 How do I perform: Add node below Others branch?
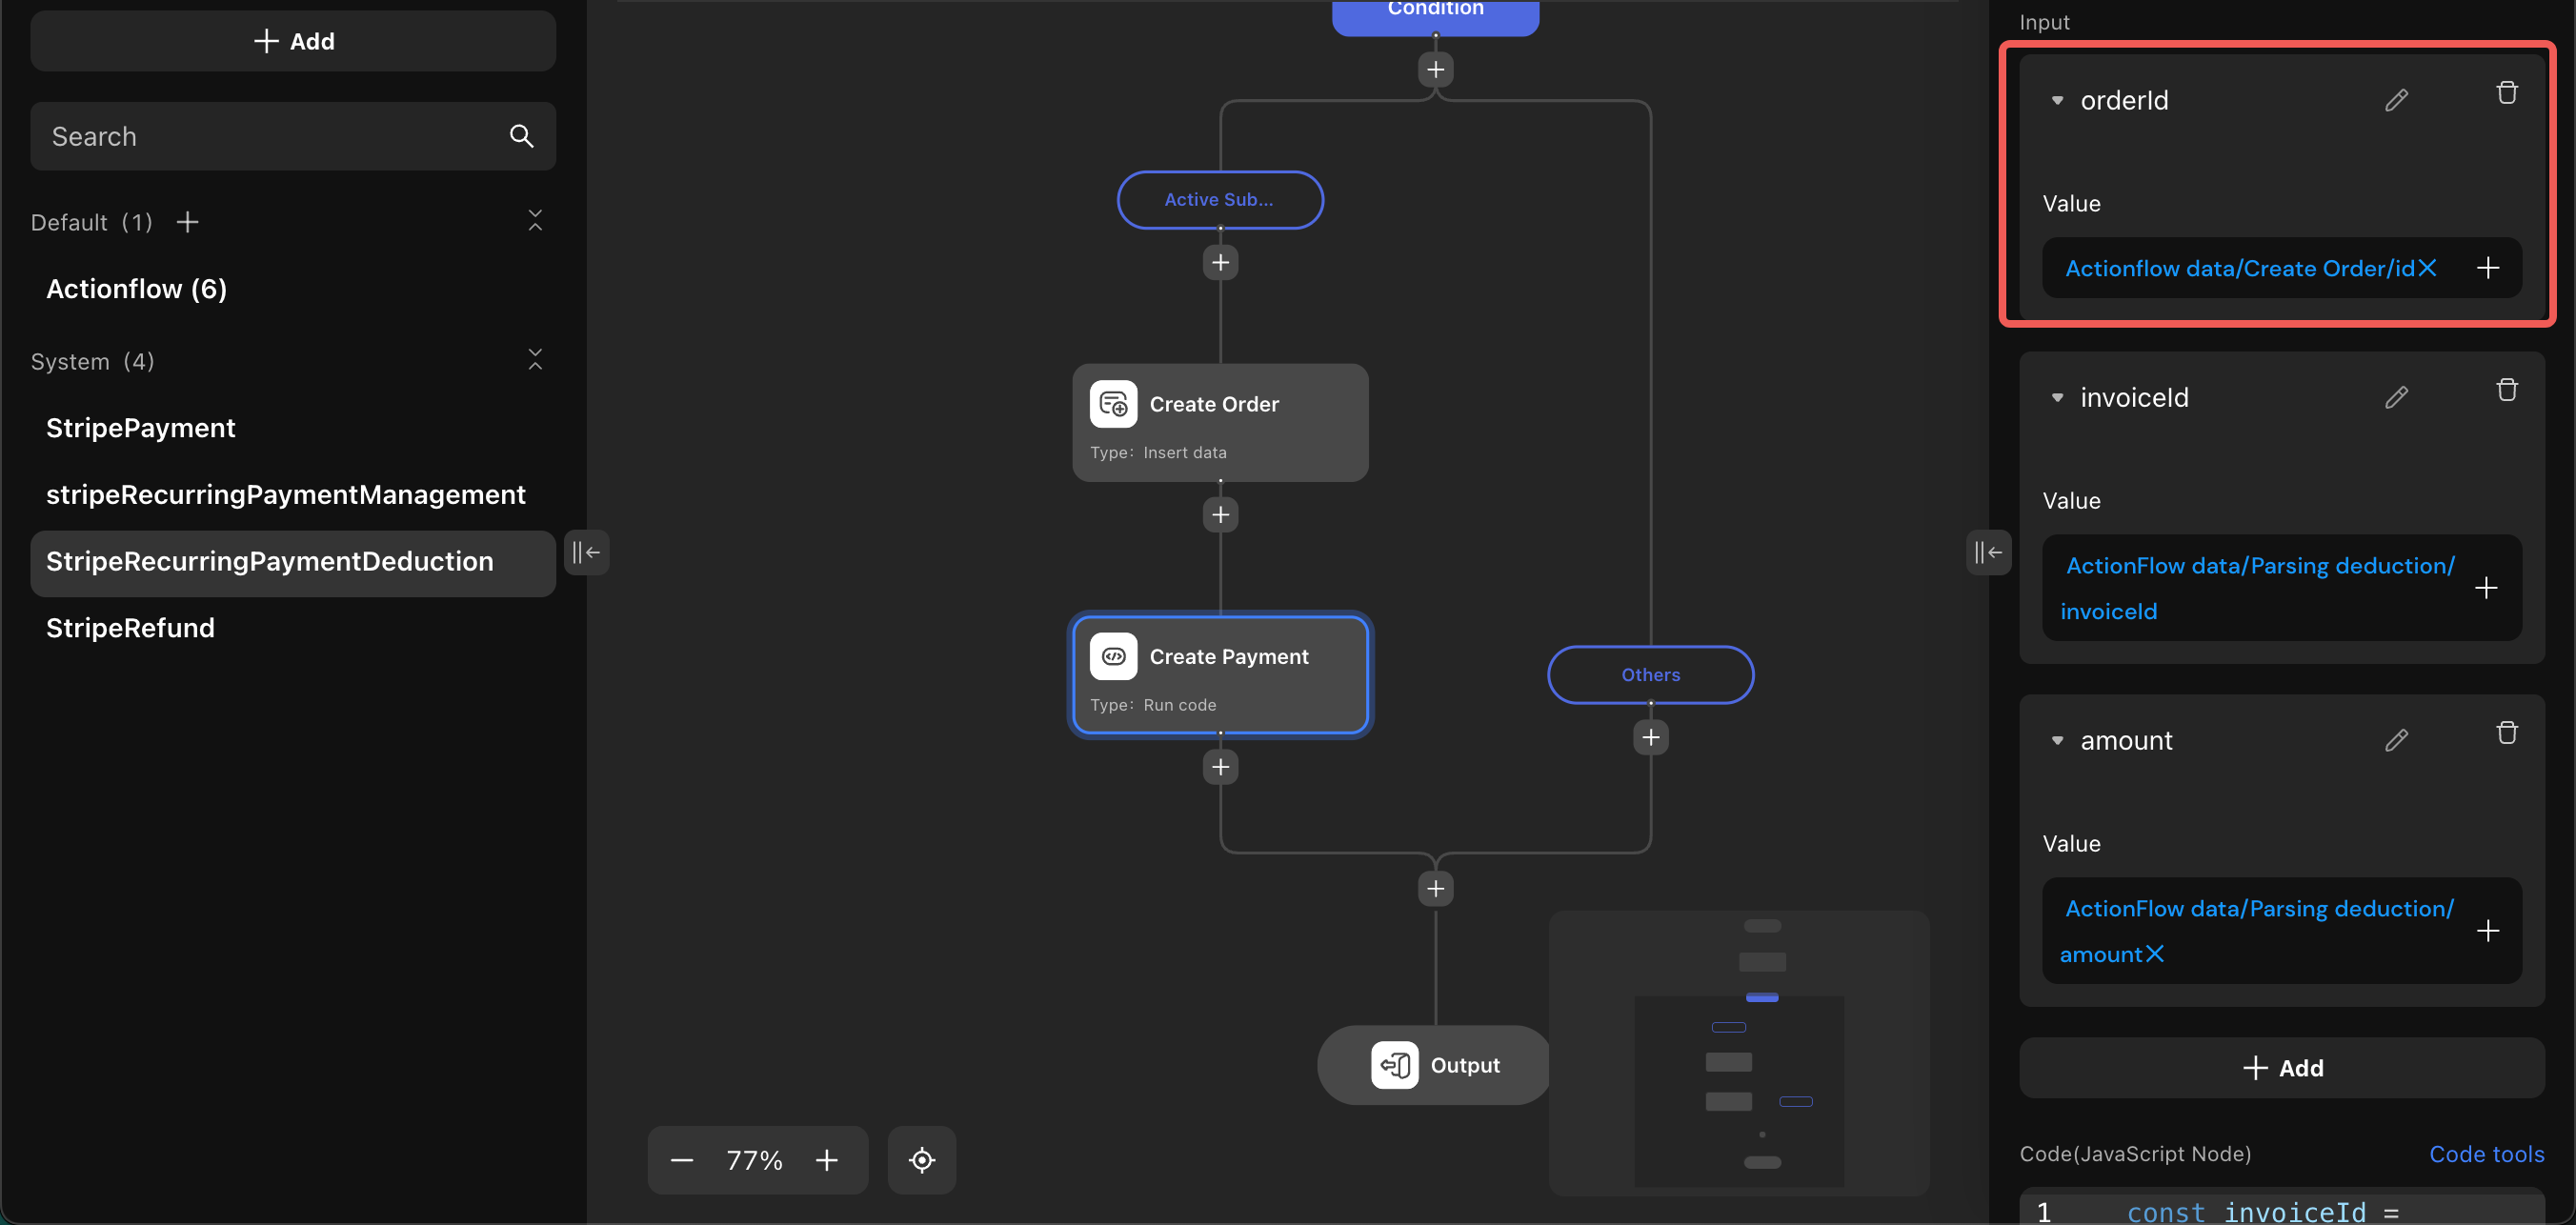click(1650, 738)
